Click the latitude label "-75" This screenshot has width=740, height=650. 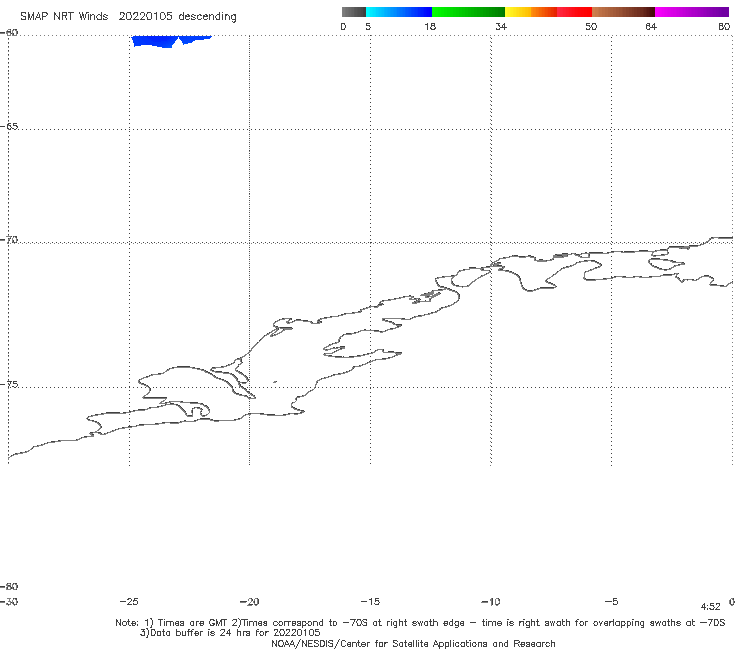click(x=9, y=385)
